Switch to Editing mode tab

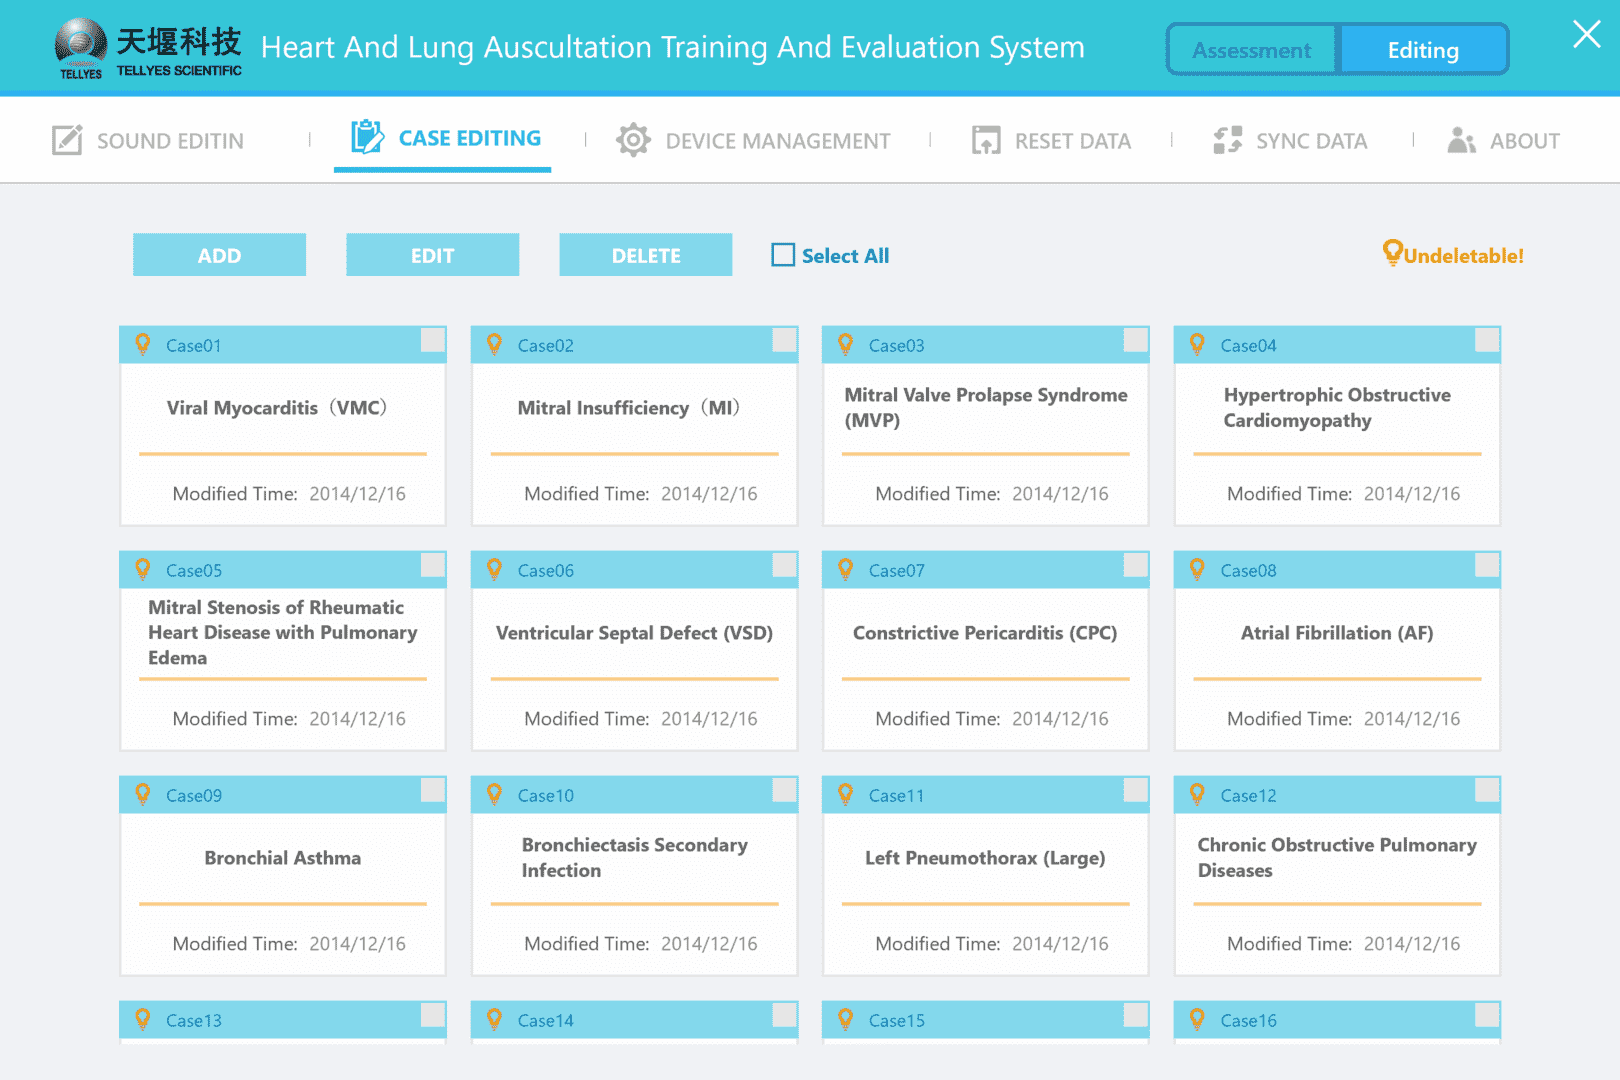pyautogui.click(x=1423, y=50)
